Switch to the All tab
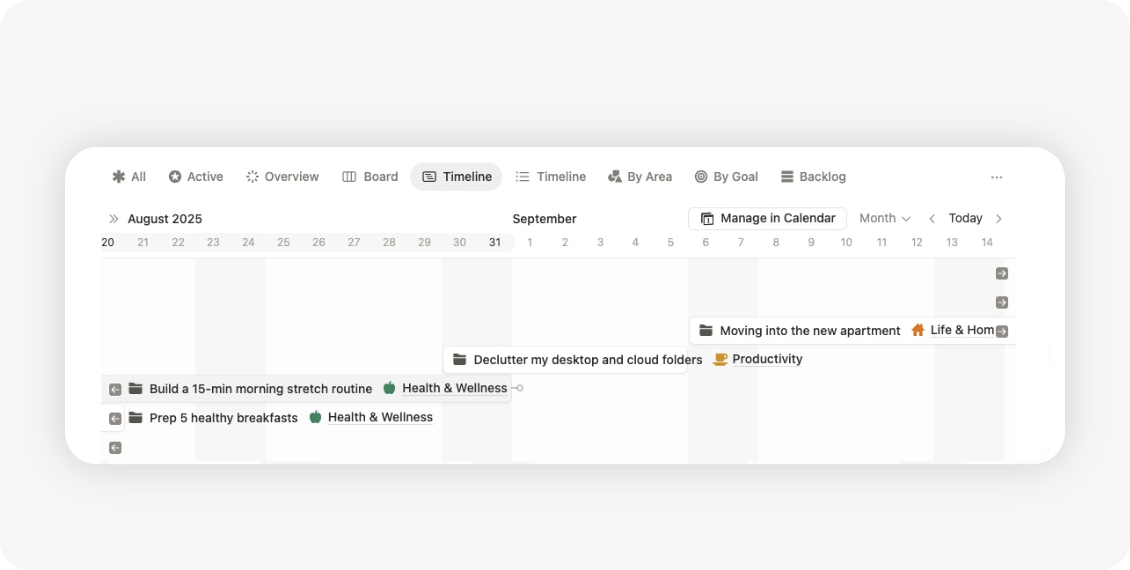The height and width of the screenshot is (570, 1130). 129,177
